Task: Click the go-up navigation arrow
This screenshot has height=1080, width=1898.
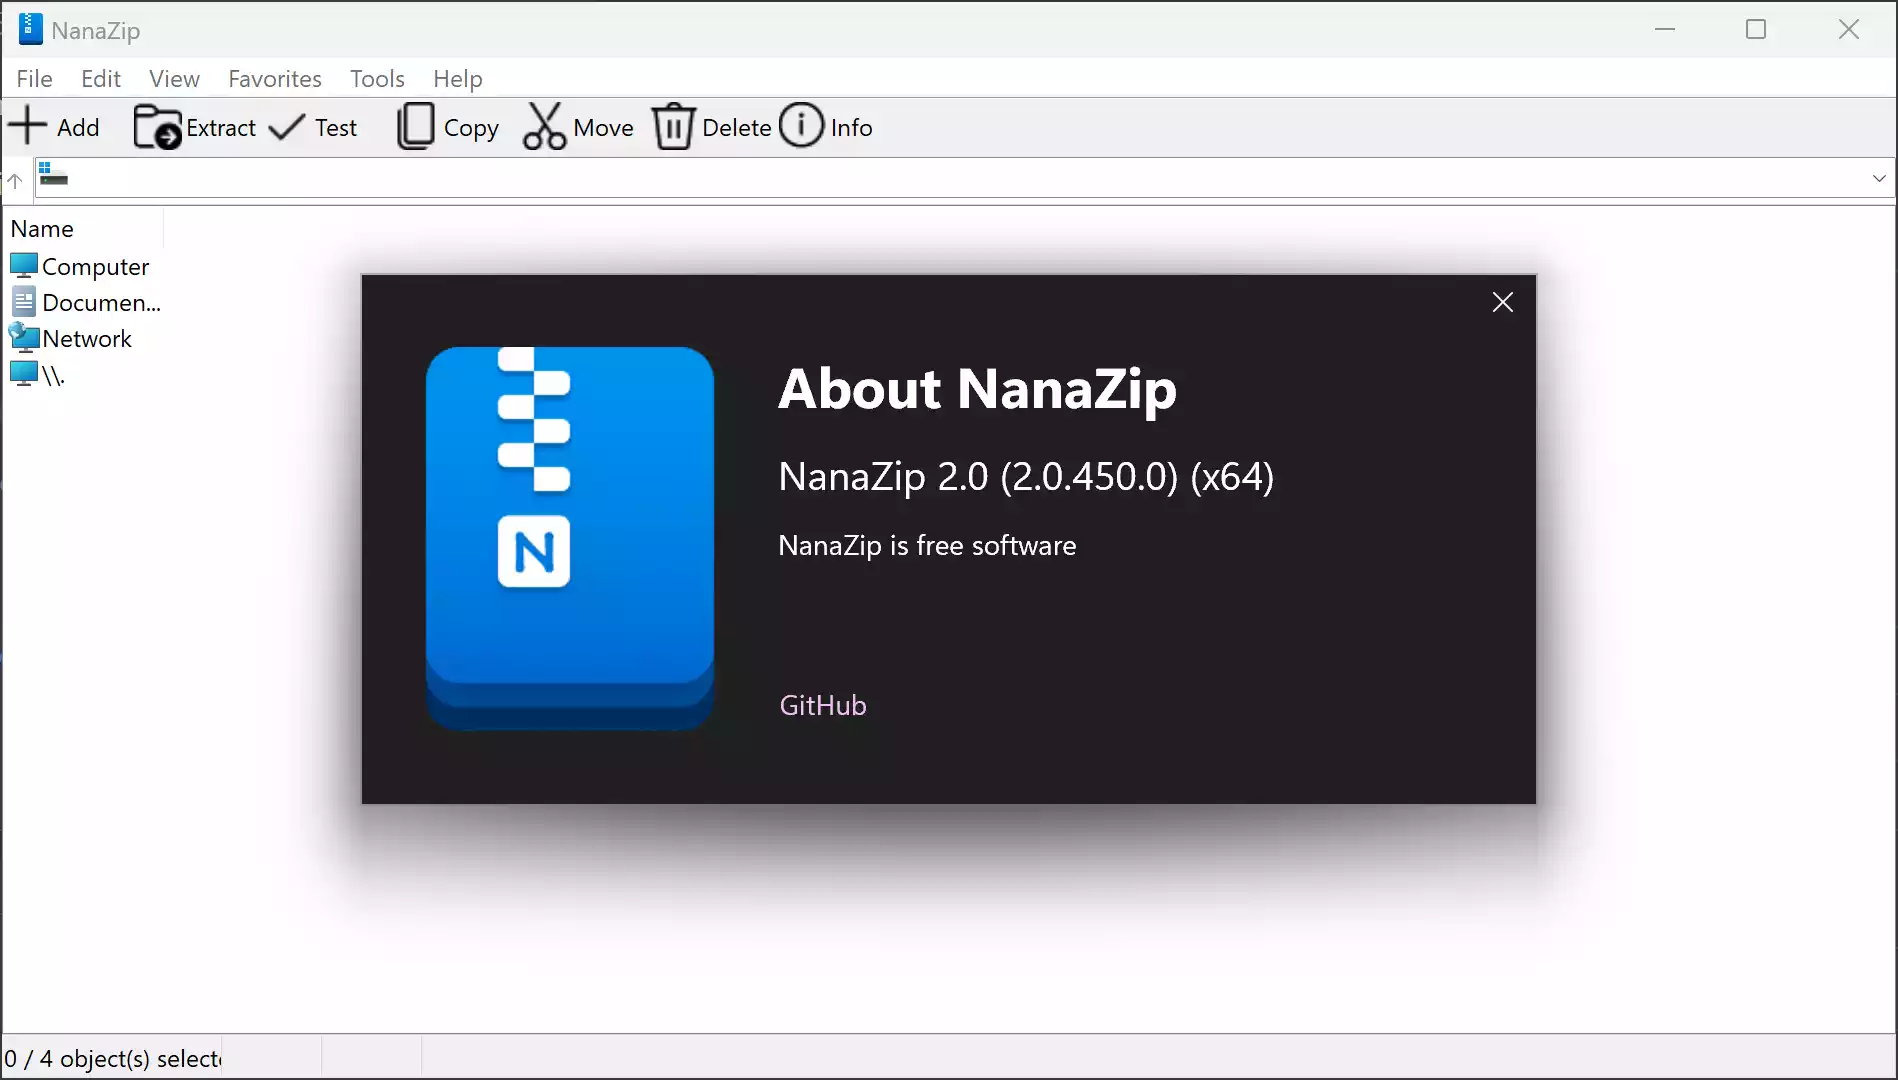Action: point(15,180)
